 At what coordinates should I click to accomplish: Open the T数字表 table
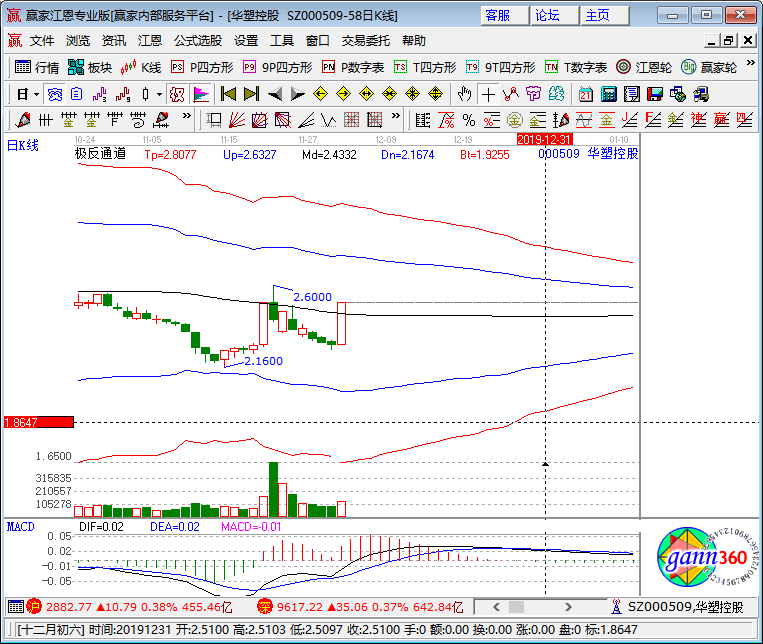(576, 67)
